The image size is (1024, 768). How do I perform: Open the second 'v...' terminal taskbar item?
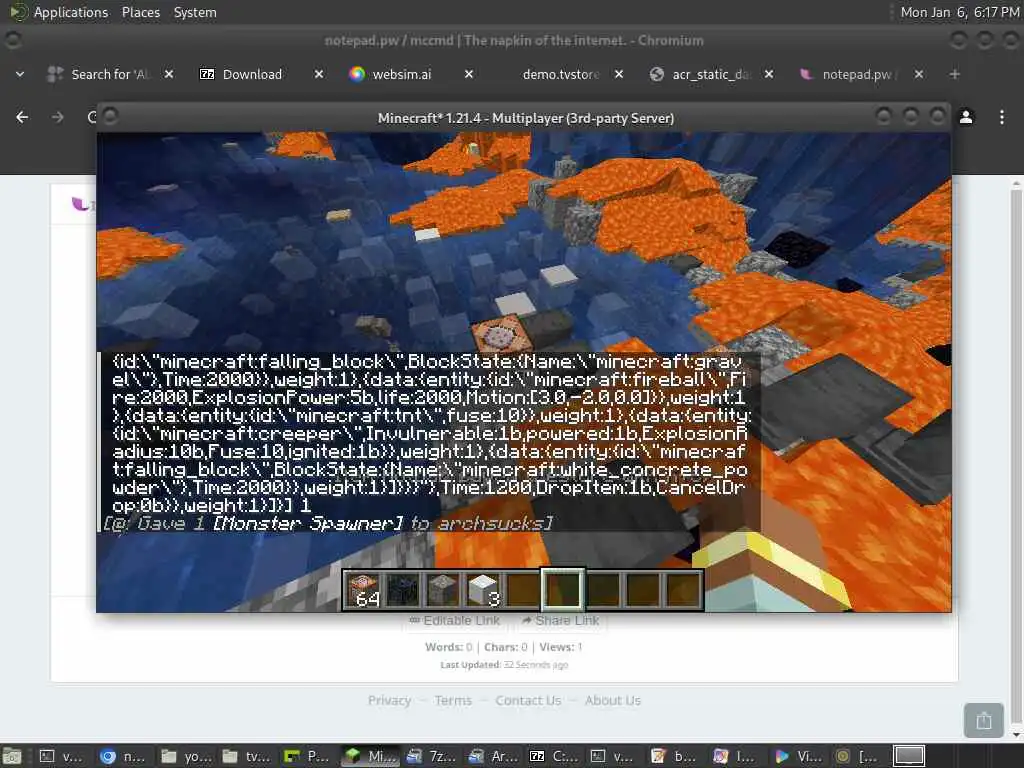pos(613,756)
